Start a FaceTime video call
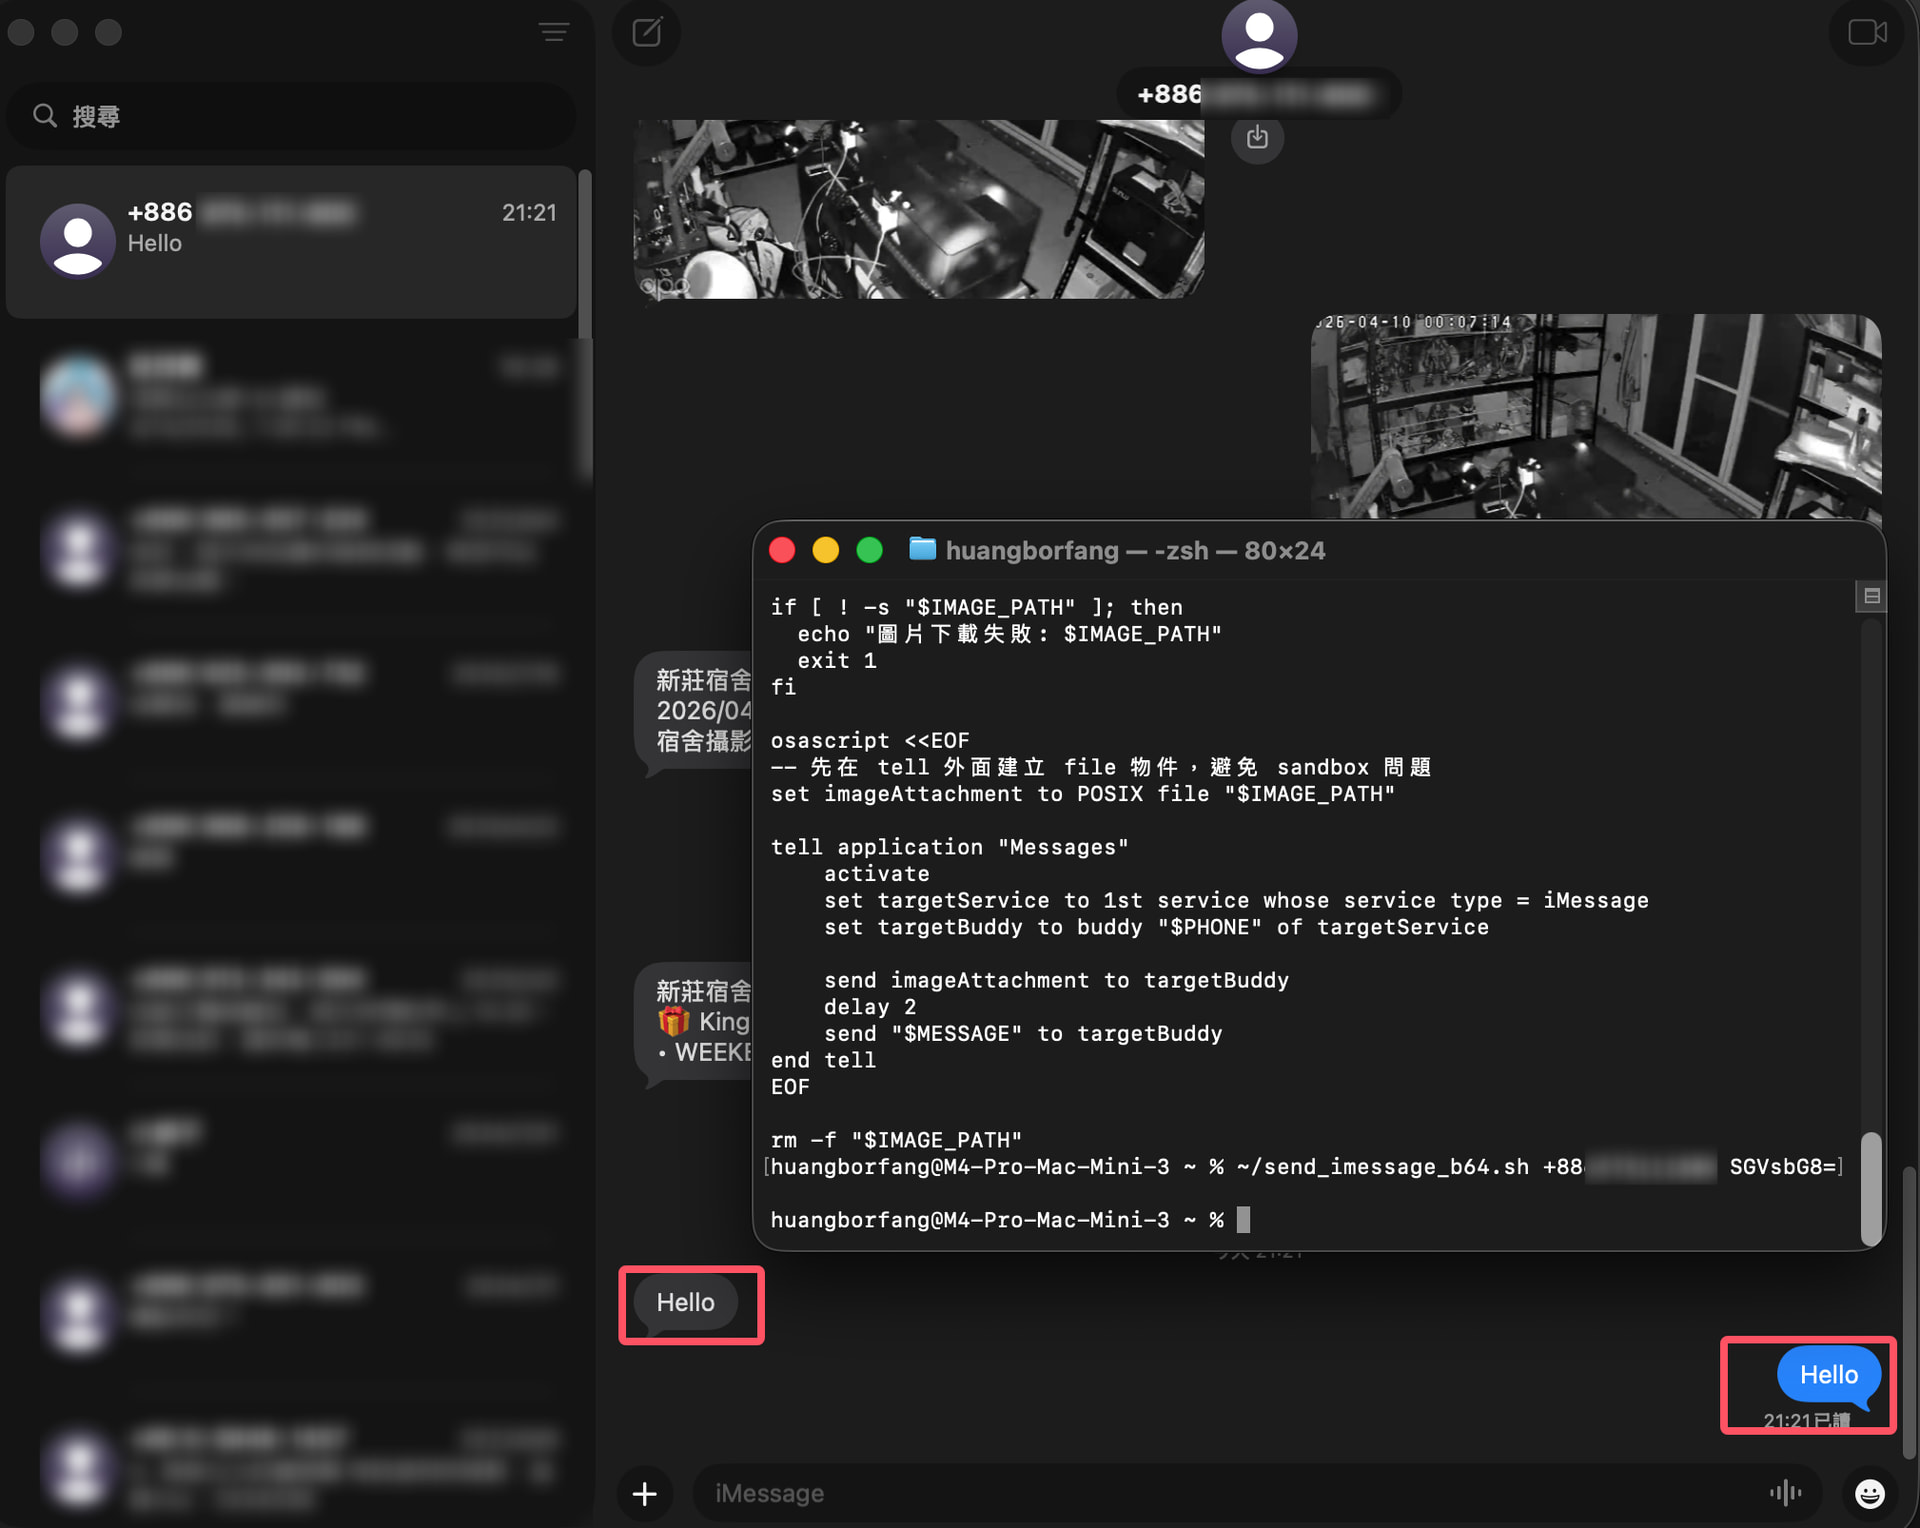The width and height of the screenshot is (1920, 1528). click(x=1866, y=32)
